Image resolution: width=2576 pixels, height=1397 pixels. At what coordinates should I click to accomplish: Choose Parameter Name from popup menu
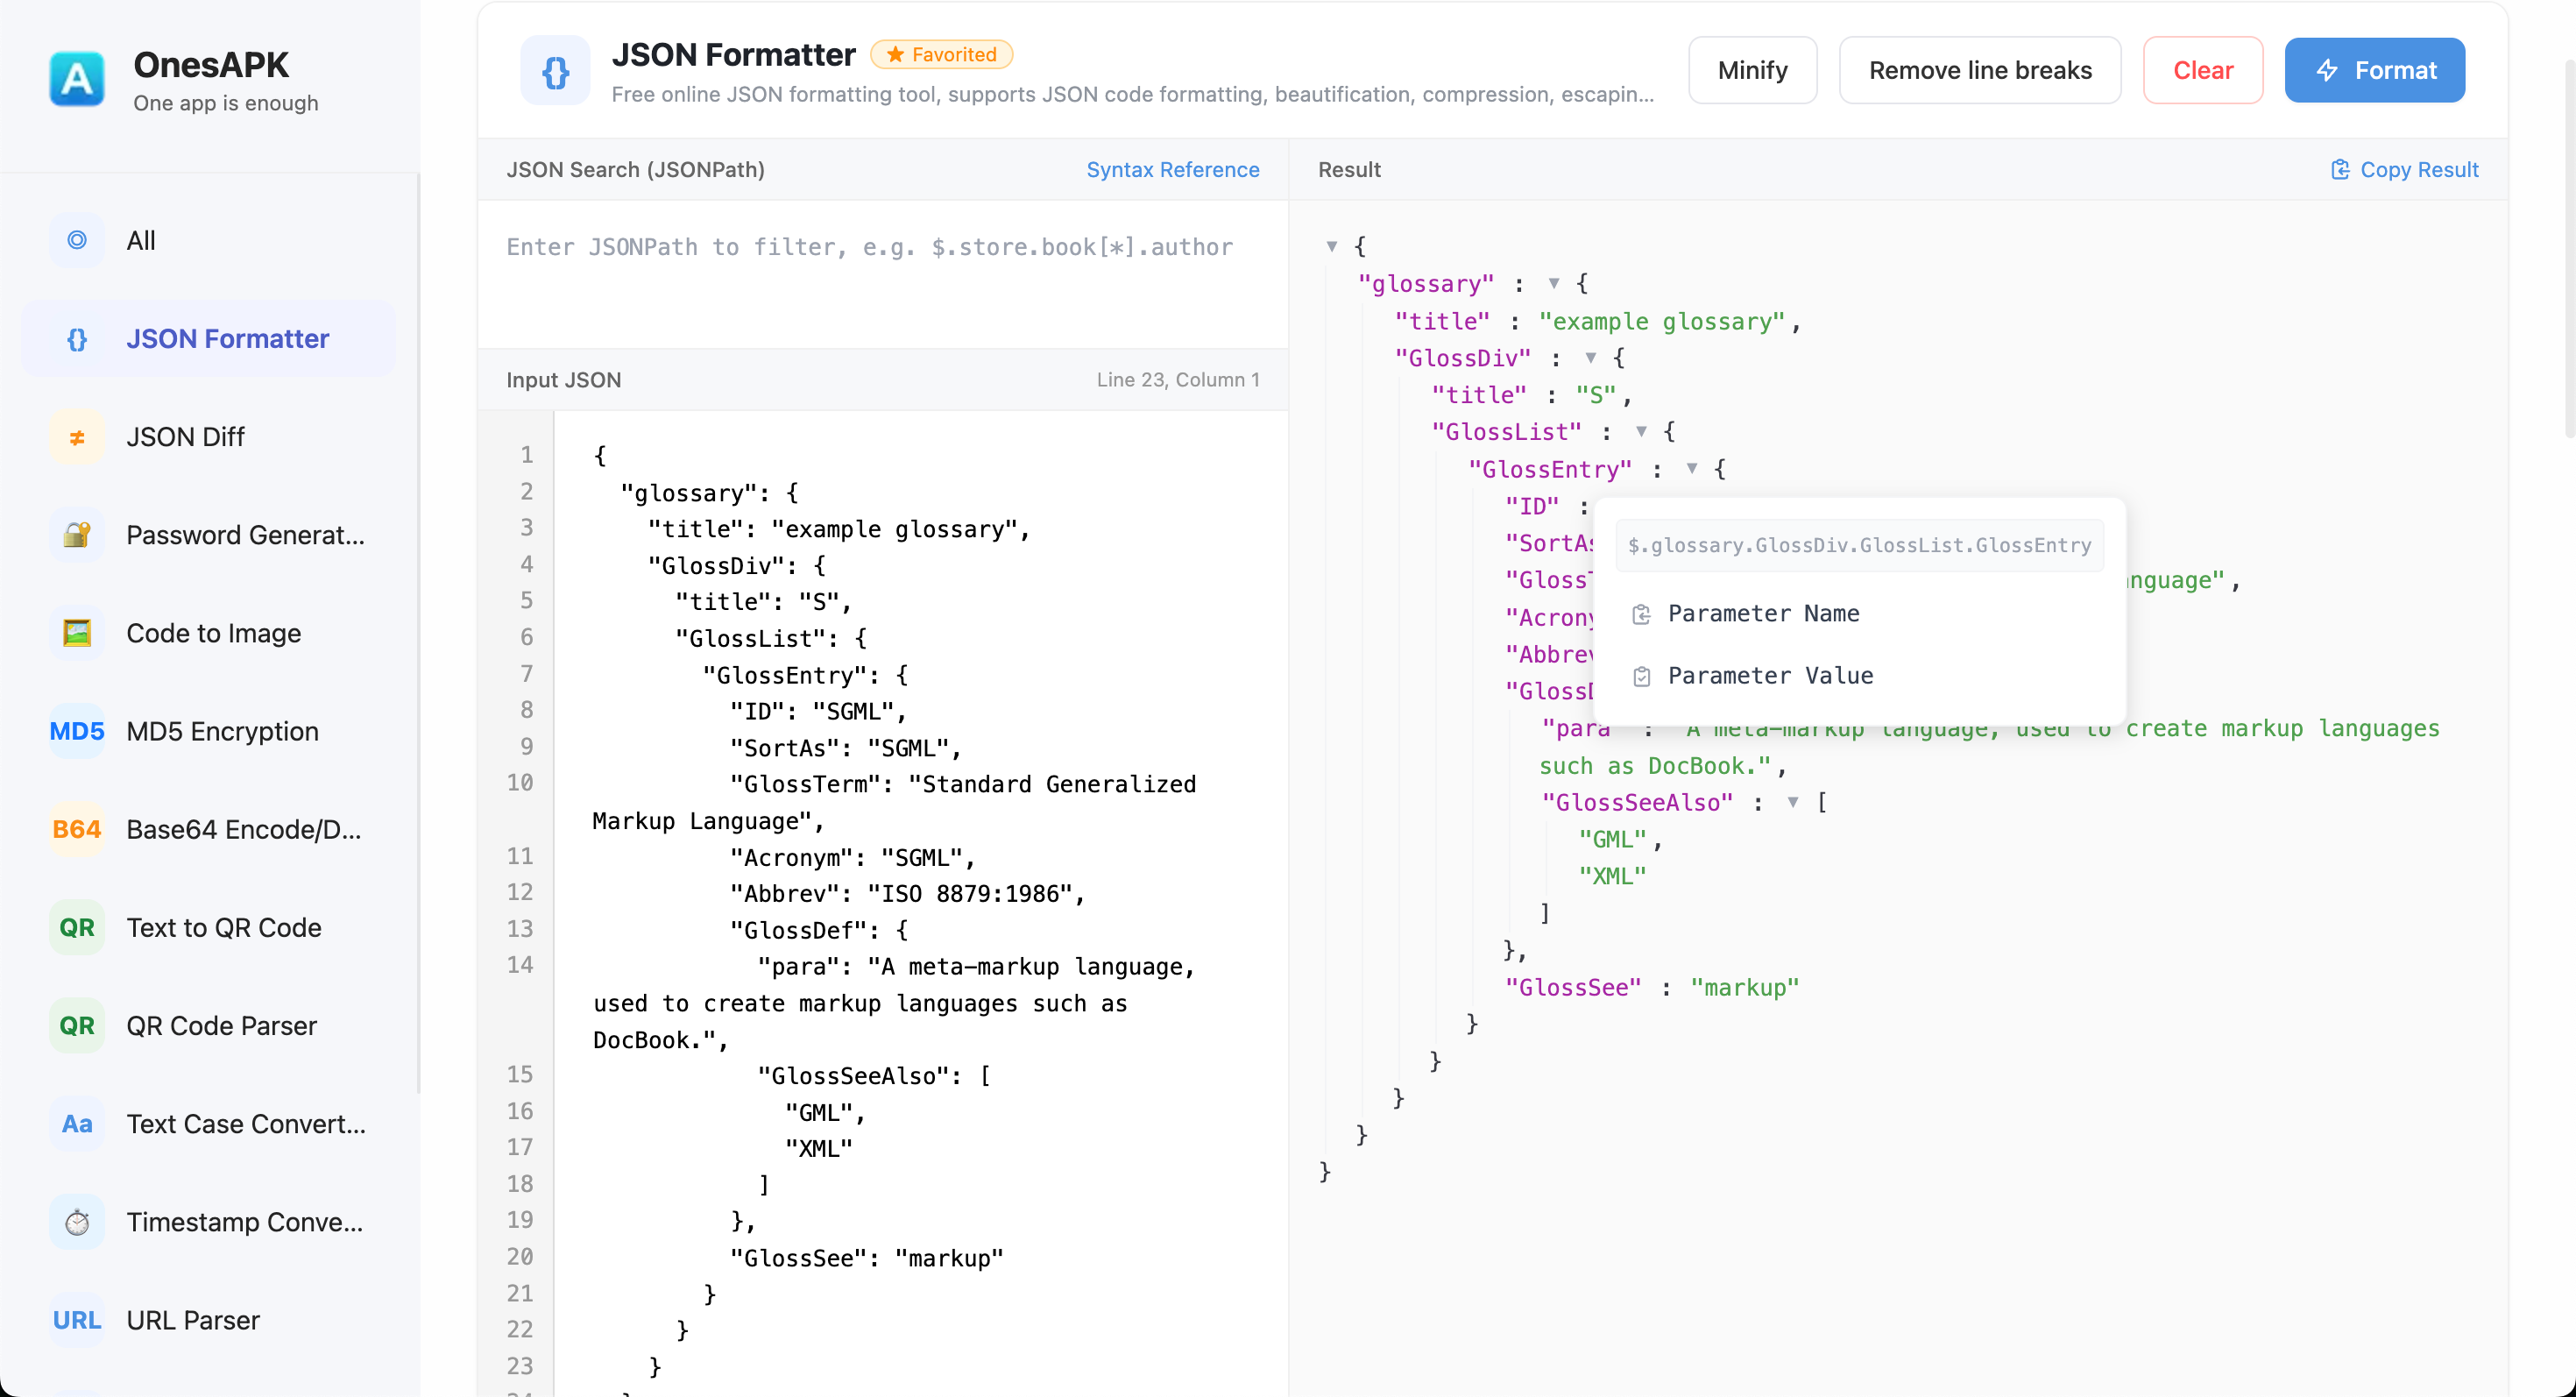(1763, 613)
